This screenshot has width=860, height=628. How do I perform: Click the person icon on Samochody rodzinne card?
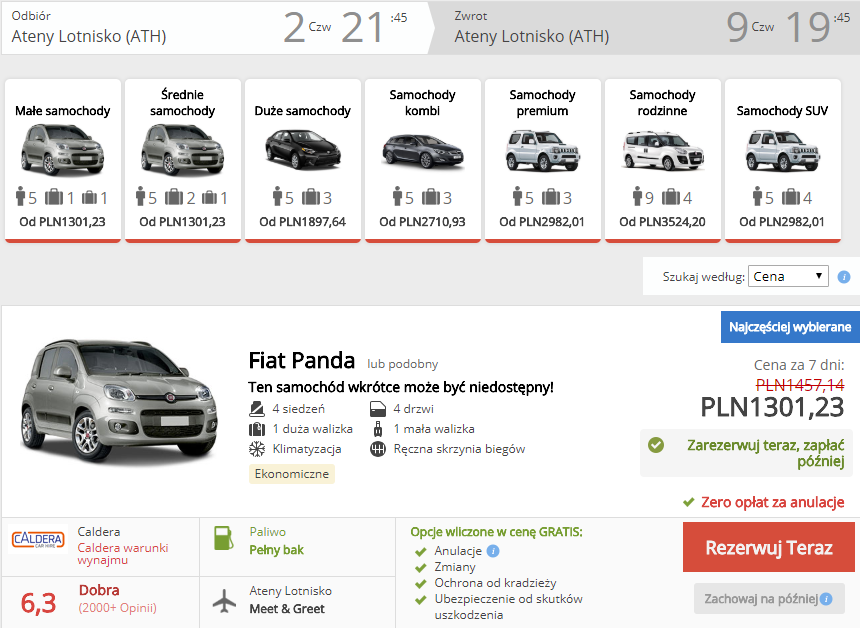pyautogui.click(x=637, y=196)
